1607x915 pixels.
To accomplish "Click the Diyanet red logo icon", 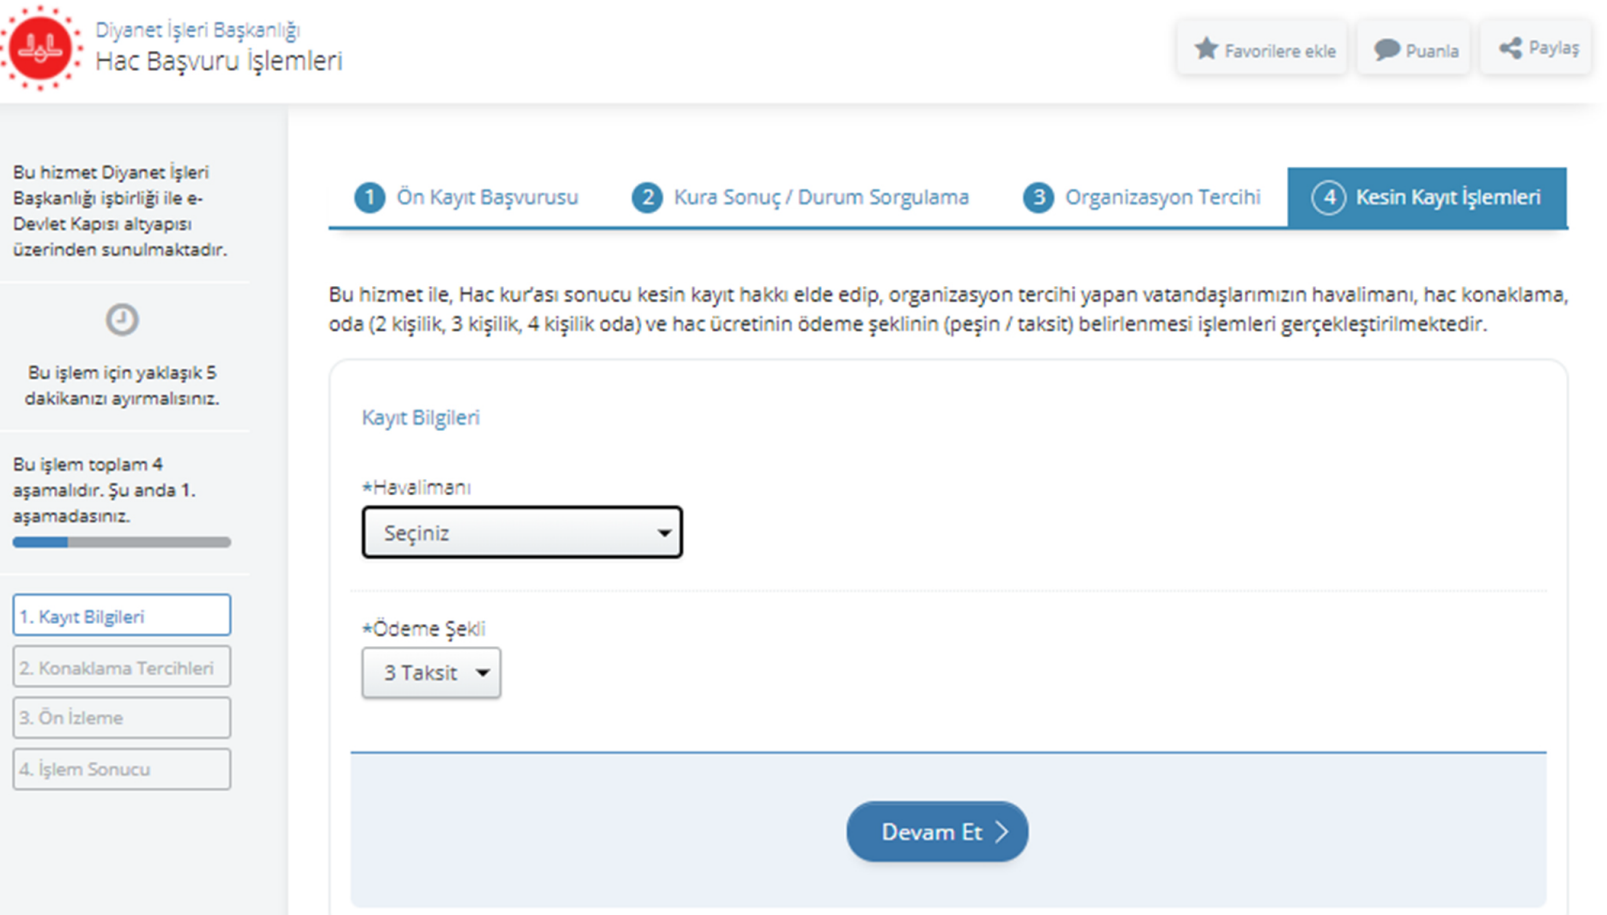I will pos(40,47).
